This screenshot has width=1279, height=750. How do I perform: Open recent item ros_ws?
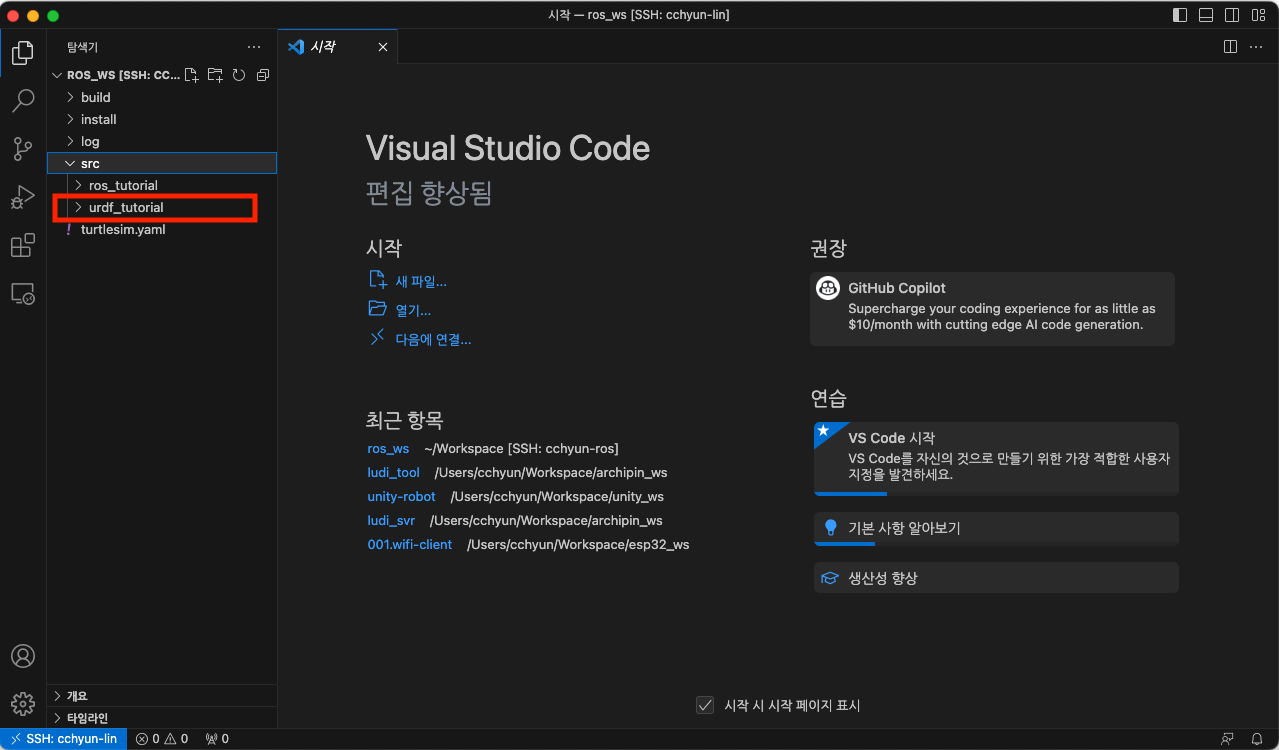tap(388, 448)
